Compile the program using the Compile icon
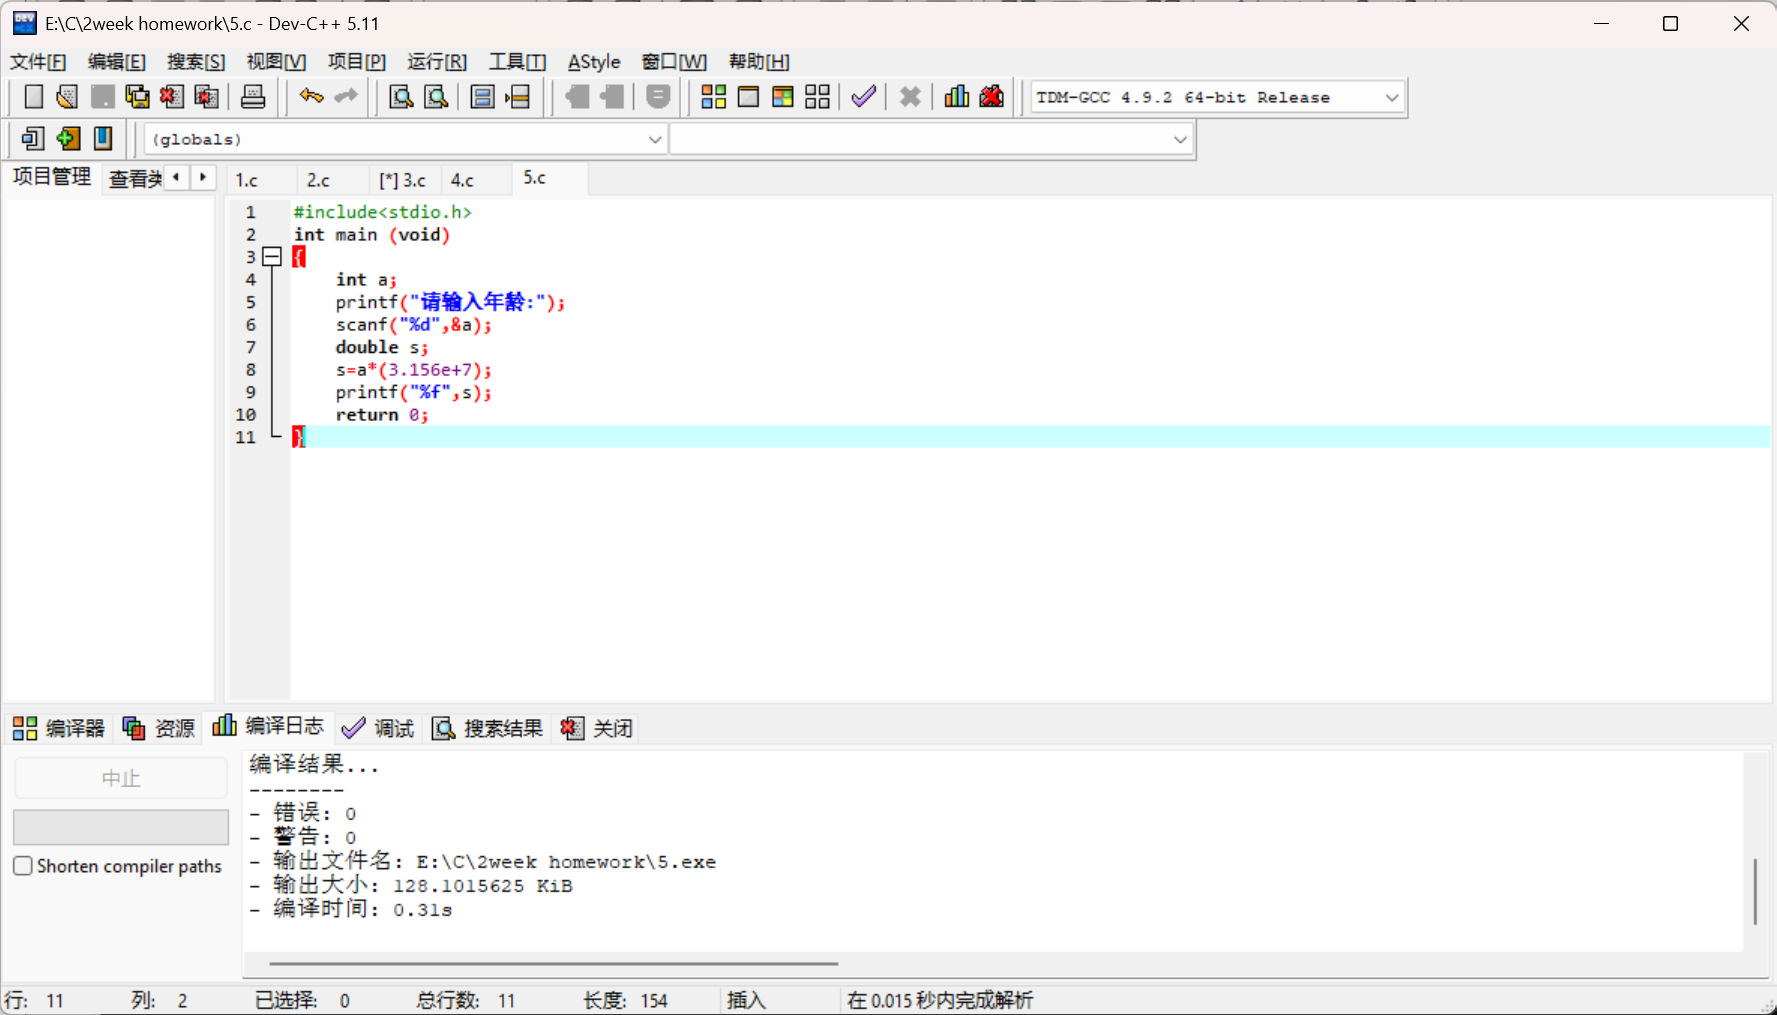The height and width of the screenshot is (1015, 1777). (x=713, y=97)
